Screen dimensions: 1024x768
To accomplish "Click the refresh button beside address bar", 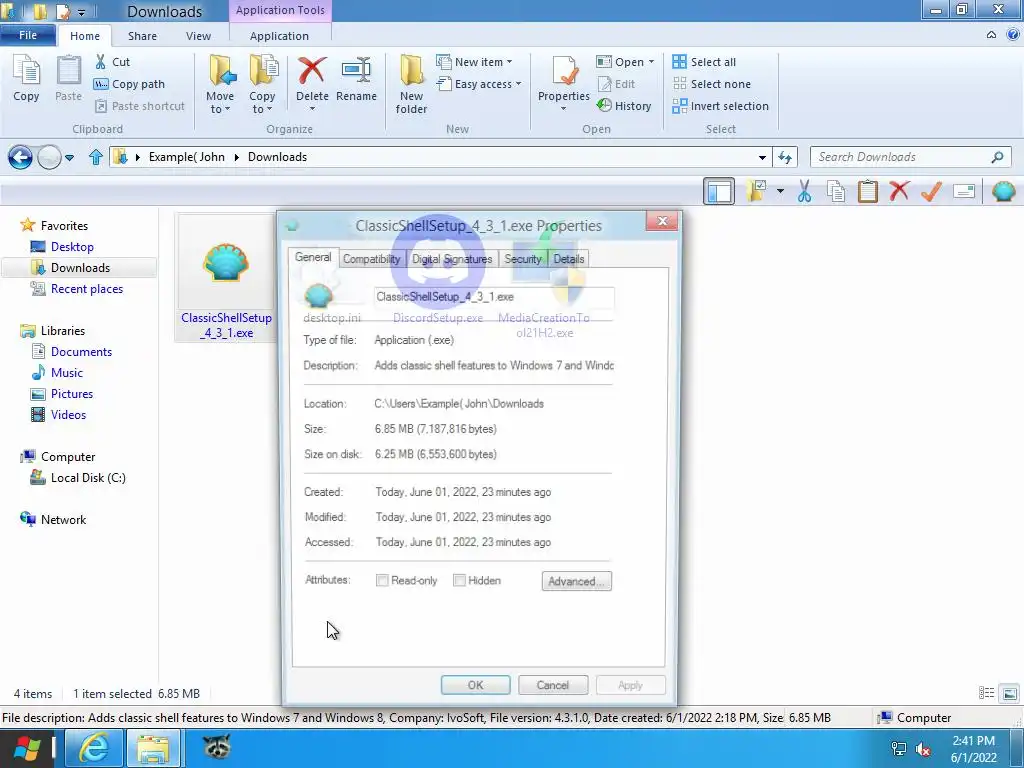I will click(x=785, y=157).
